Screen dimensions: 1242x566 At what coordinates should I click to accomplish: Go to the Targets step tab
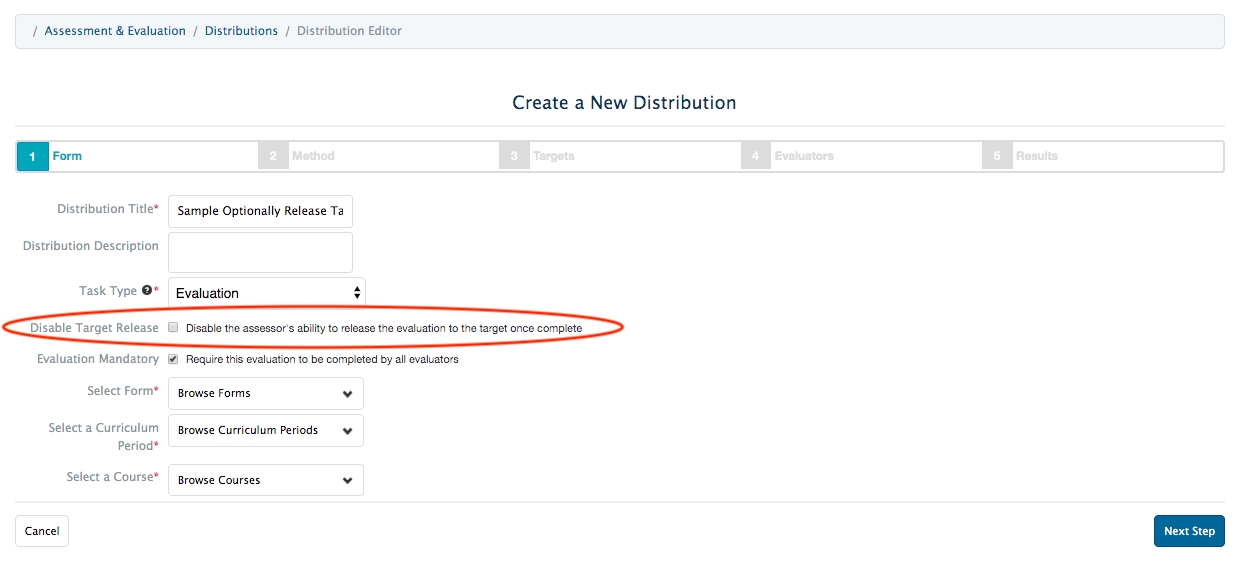(x=553, y=156)
